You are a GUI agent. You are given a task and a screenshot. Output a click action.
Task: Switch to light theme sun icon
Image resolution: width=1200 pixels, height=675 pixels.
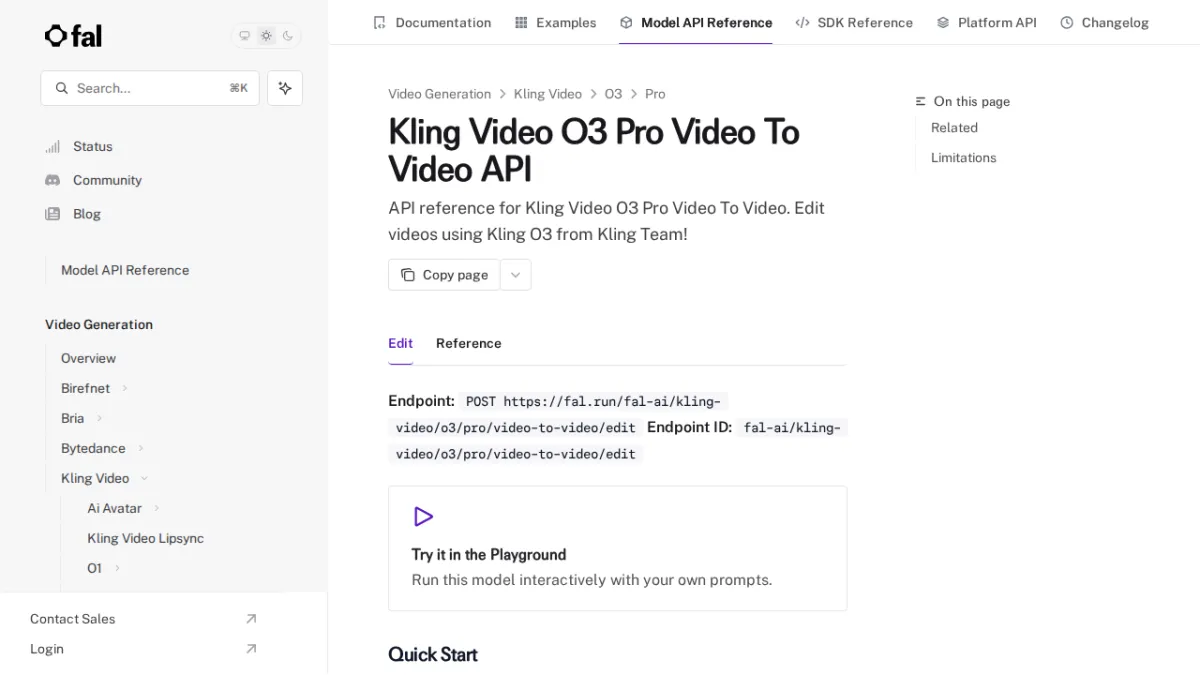(266, 36)
